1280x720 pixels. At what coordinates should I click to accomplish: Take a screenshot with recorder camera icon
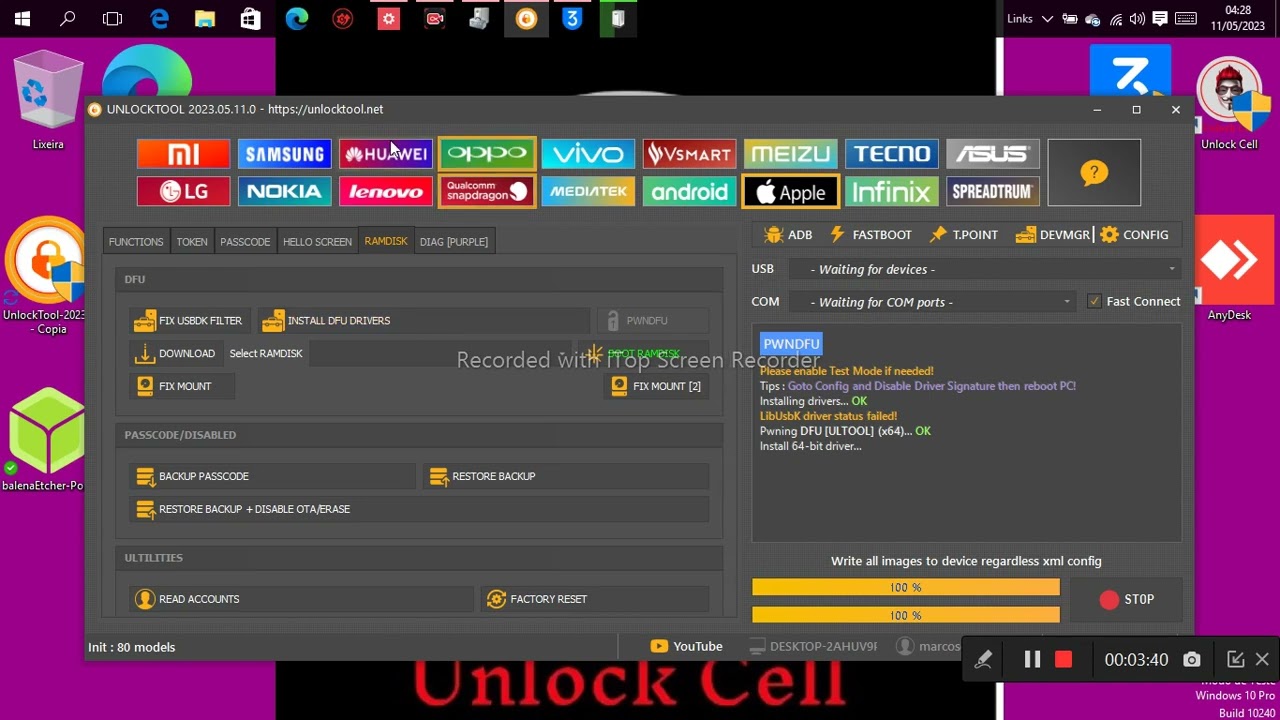coord(1191,660)
